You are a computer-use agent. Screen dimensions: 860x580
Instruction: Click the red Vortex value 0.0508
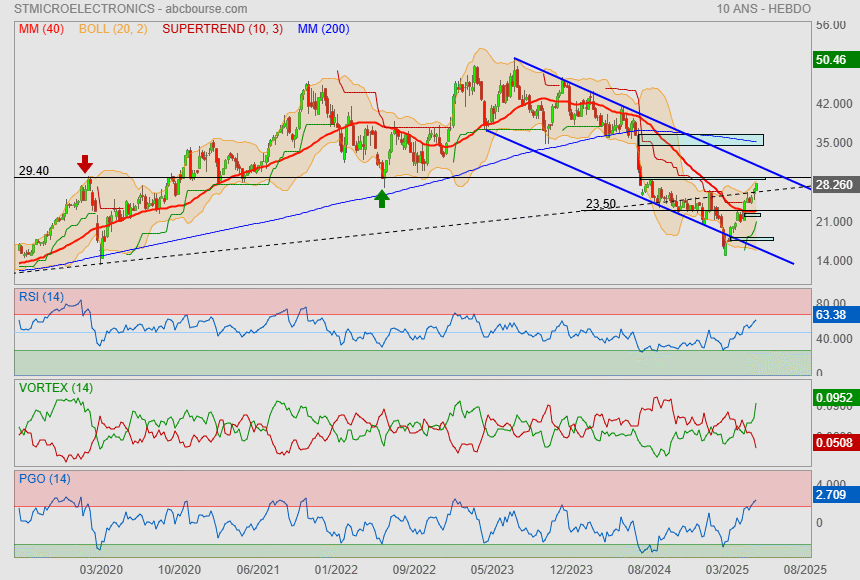[836, 443]
